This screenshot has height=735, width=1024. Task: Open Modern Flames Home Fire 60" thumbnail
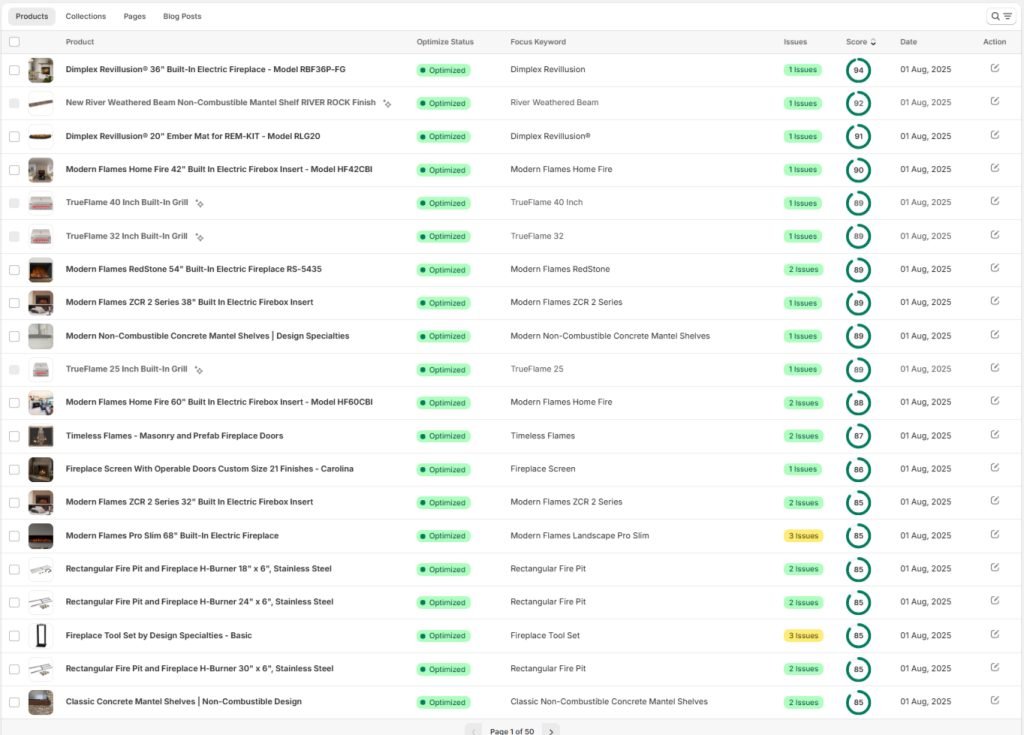point(40,403)
